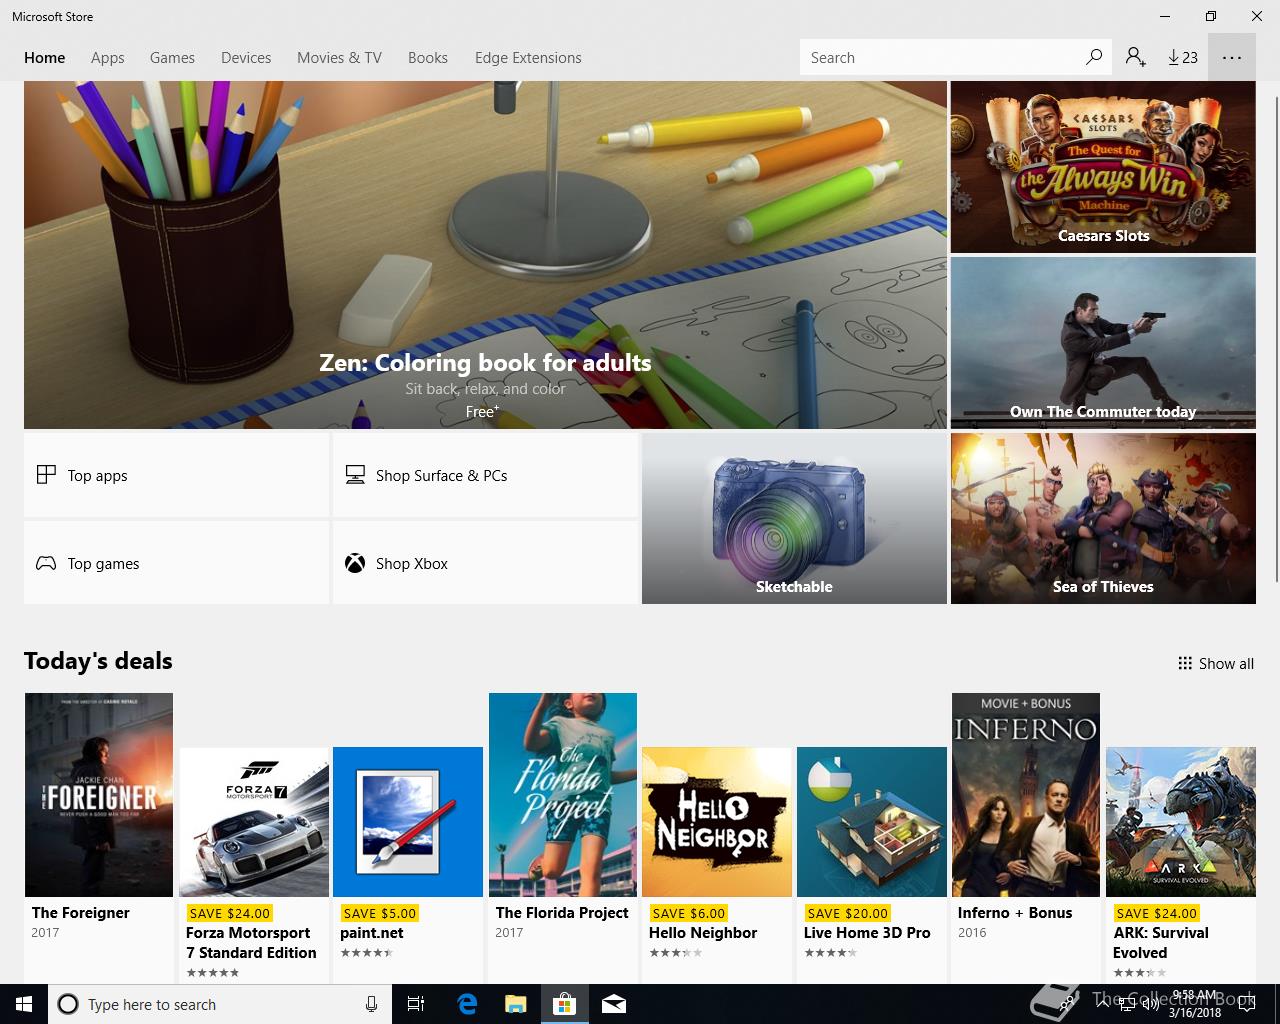Click the search magnifier icon
The height and width of the screenshot is (1024, 1280).
[1094, 57]
